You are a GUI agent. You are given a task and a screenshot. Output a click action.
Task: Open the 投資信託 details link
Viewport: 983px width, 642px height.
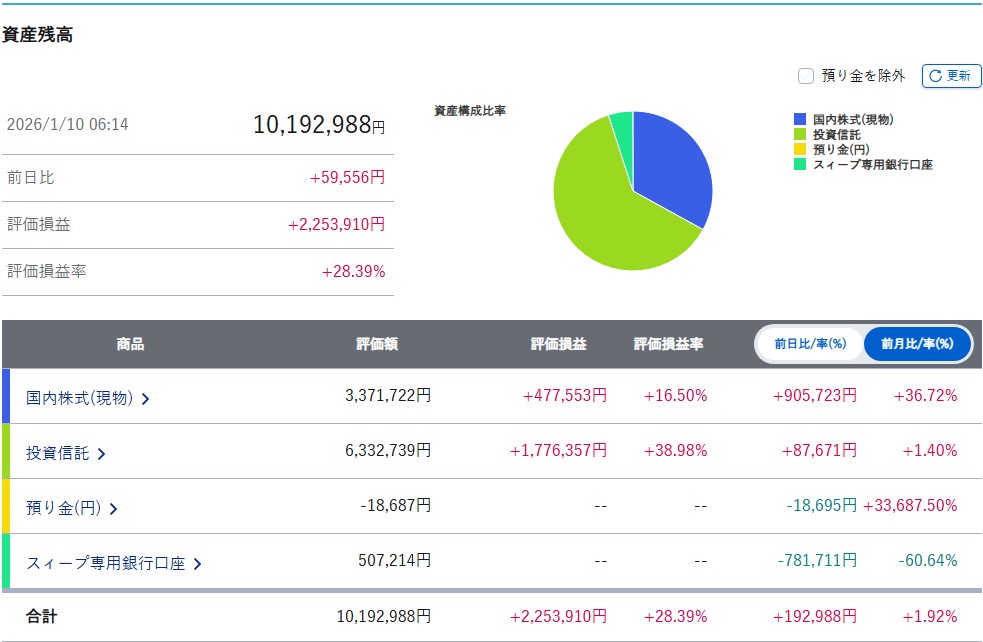coord(58,452)
